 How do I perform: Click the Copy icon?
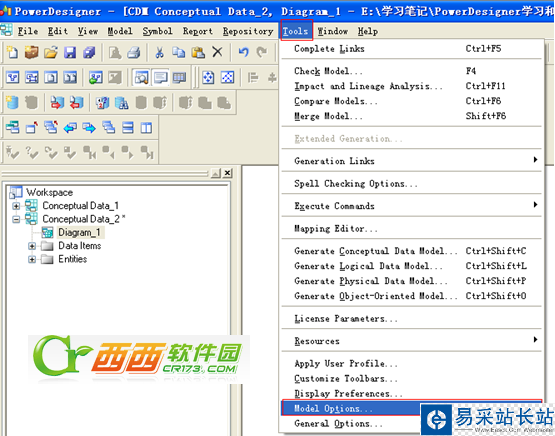coord(179,52)
